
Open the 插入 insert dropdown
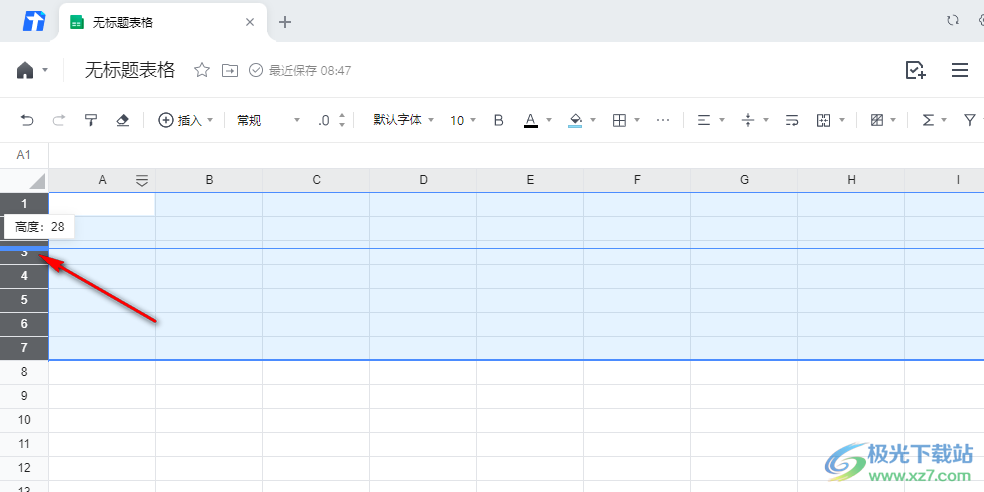(185, 120)
